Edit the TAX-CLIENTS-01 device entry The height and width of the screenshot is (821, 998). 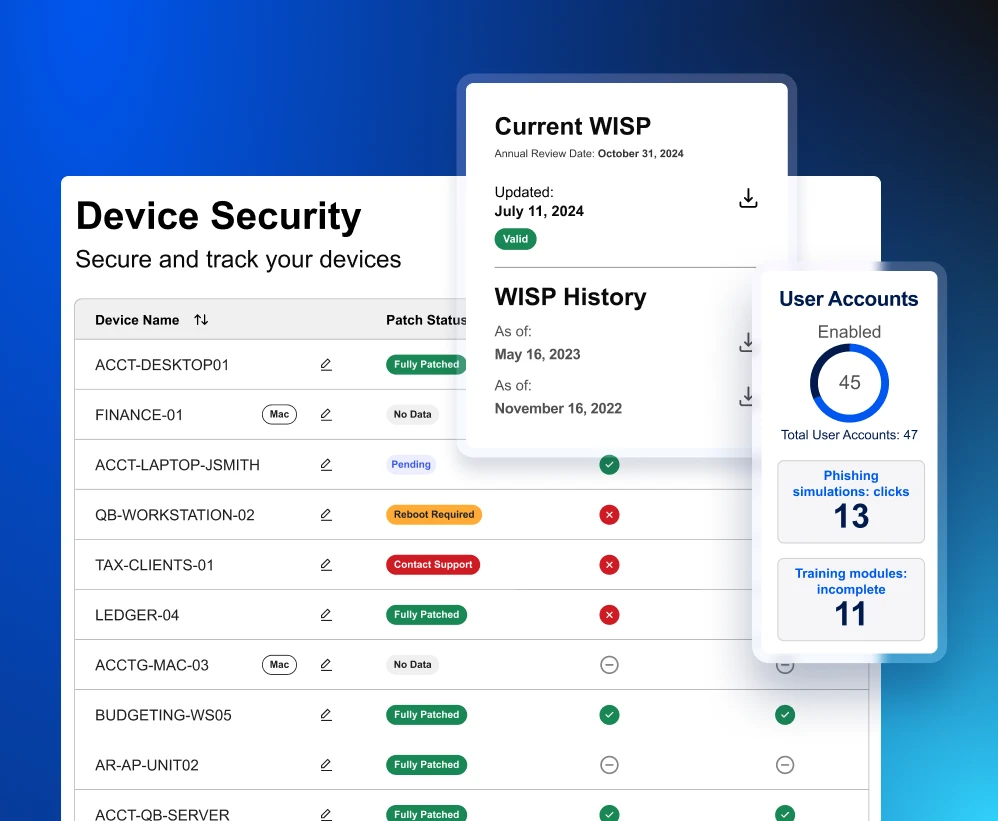(325, 564)
